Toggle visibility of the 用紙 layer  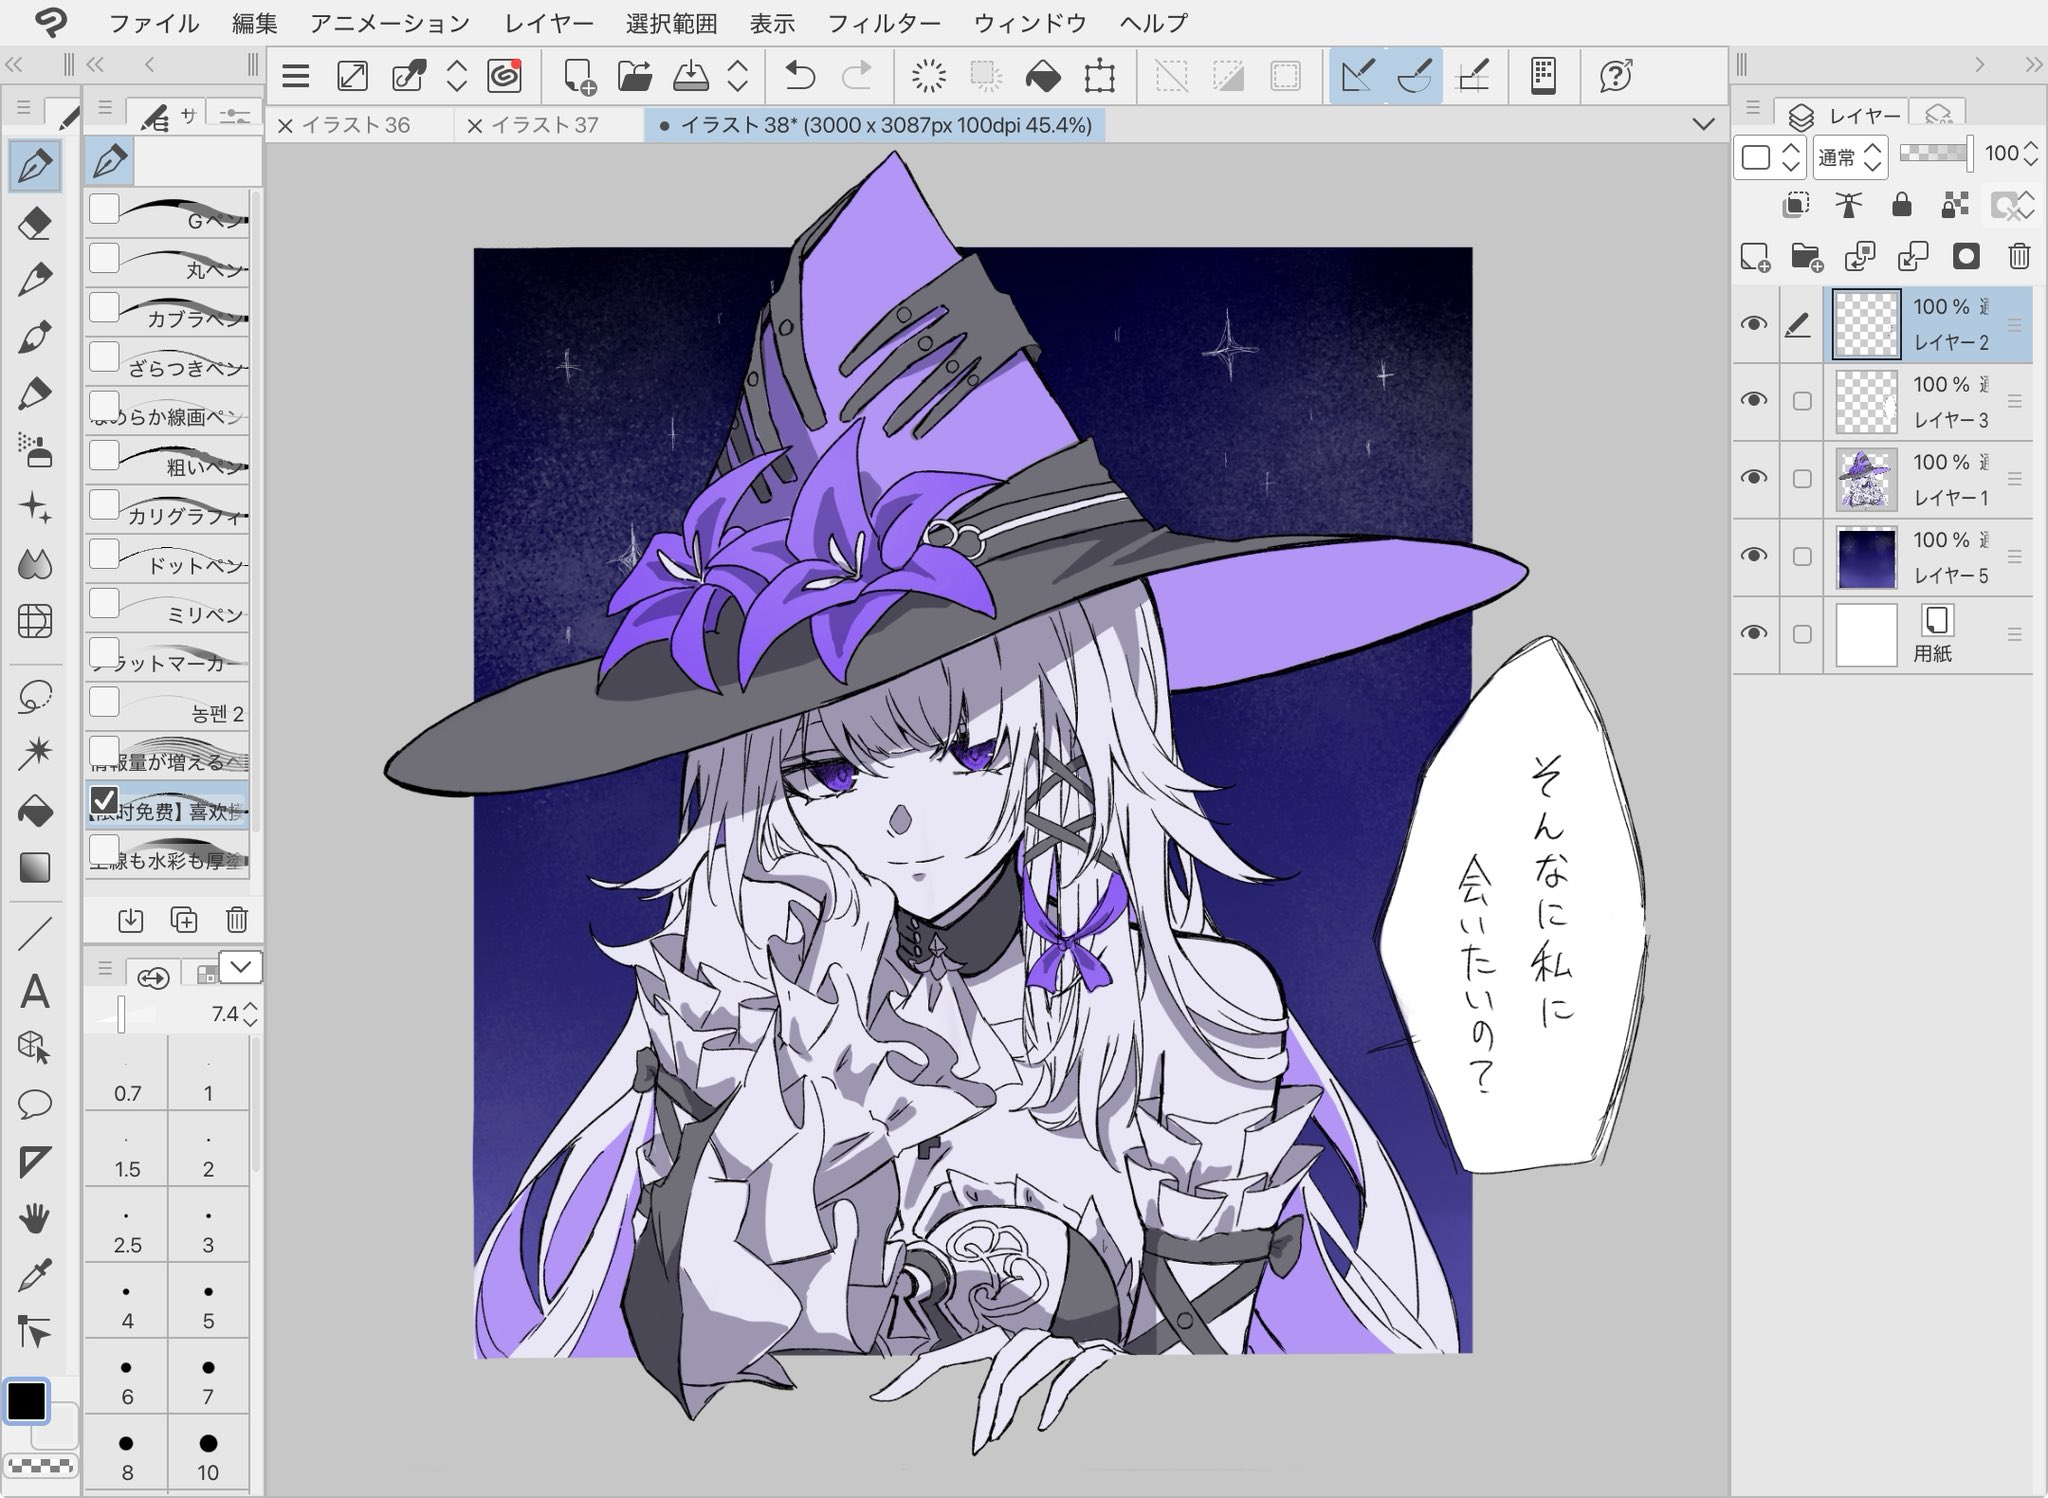pyautogui.click(x=1753, y=633)
